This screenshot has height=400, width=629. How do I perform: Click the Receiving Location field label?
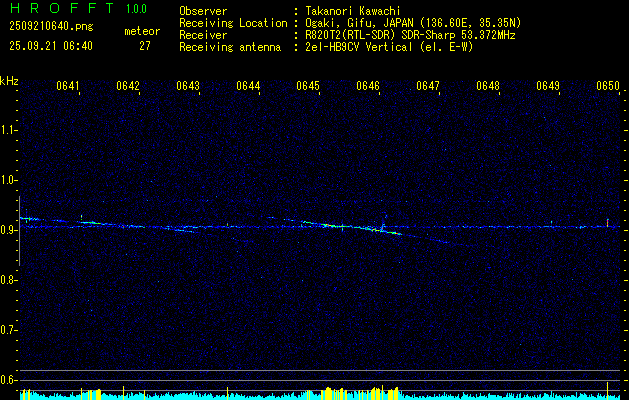[x=233, y=23]
